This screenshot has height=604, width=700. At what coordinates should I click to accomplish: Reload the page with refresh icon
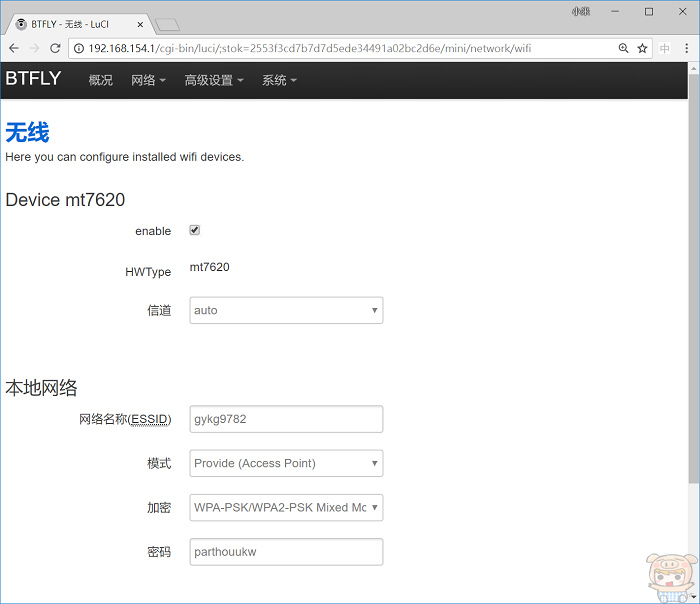55,48
